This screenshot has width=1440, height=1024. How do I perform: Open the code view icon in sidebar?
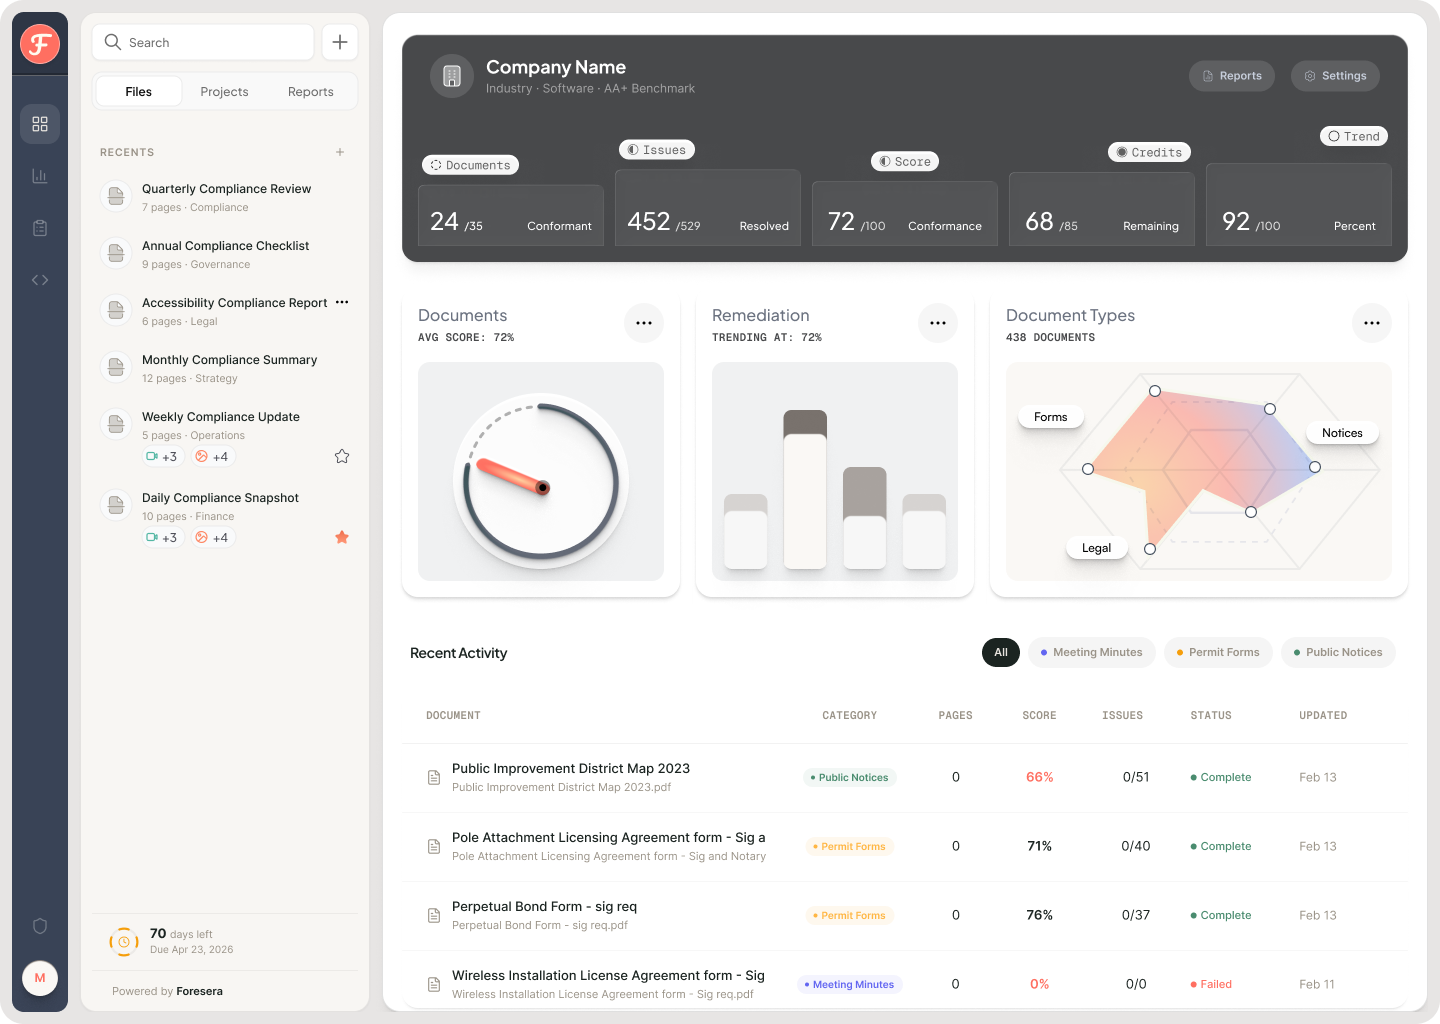pyautogui.click(x=40, y=279)
